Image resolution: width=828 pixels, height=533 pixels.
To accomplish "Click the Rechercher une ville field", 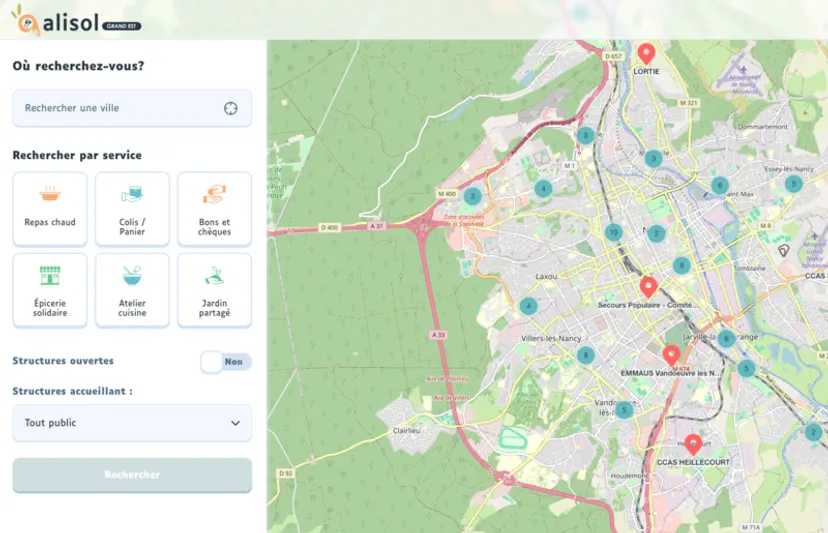I will 120,108.
